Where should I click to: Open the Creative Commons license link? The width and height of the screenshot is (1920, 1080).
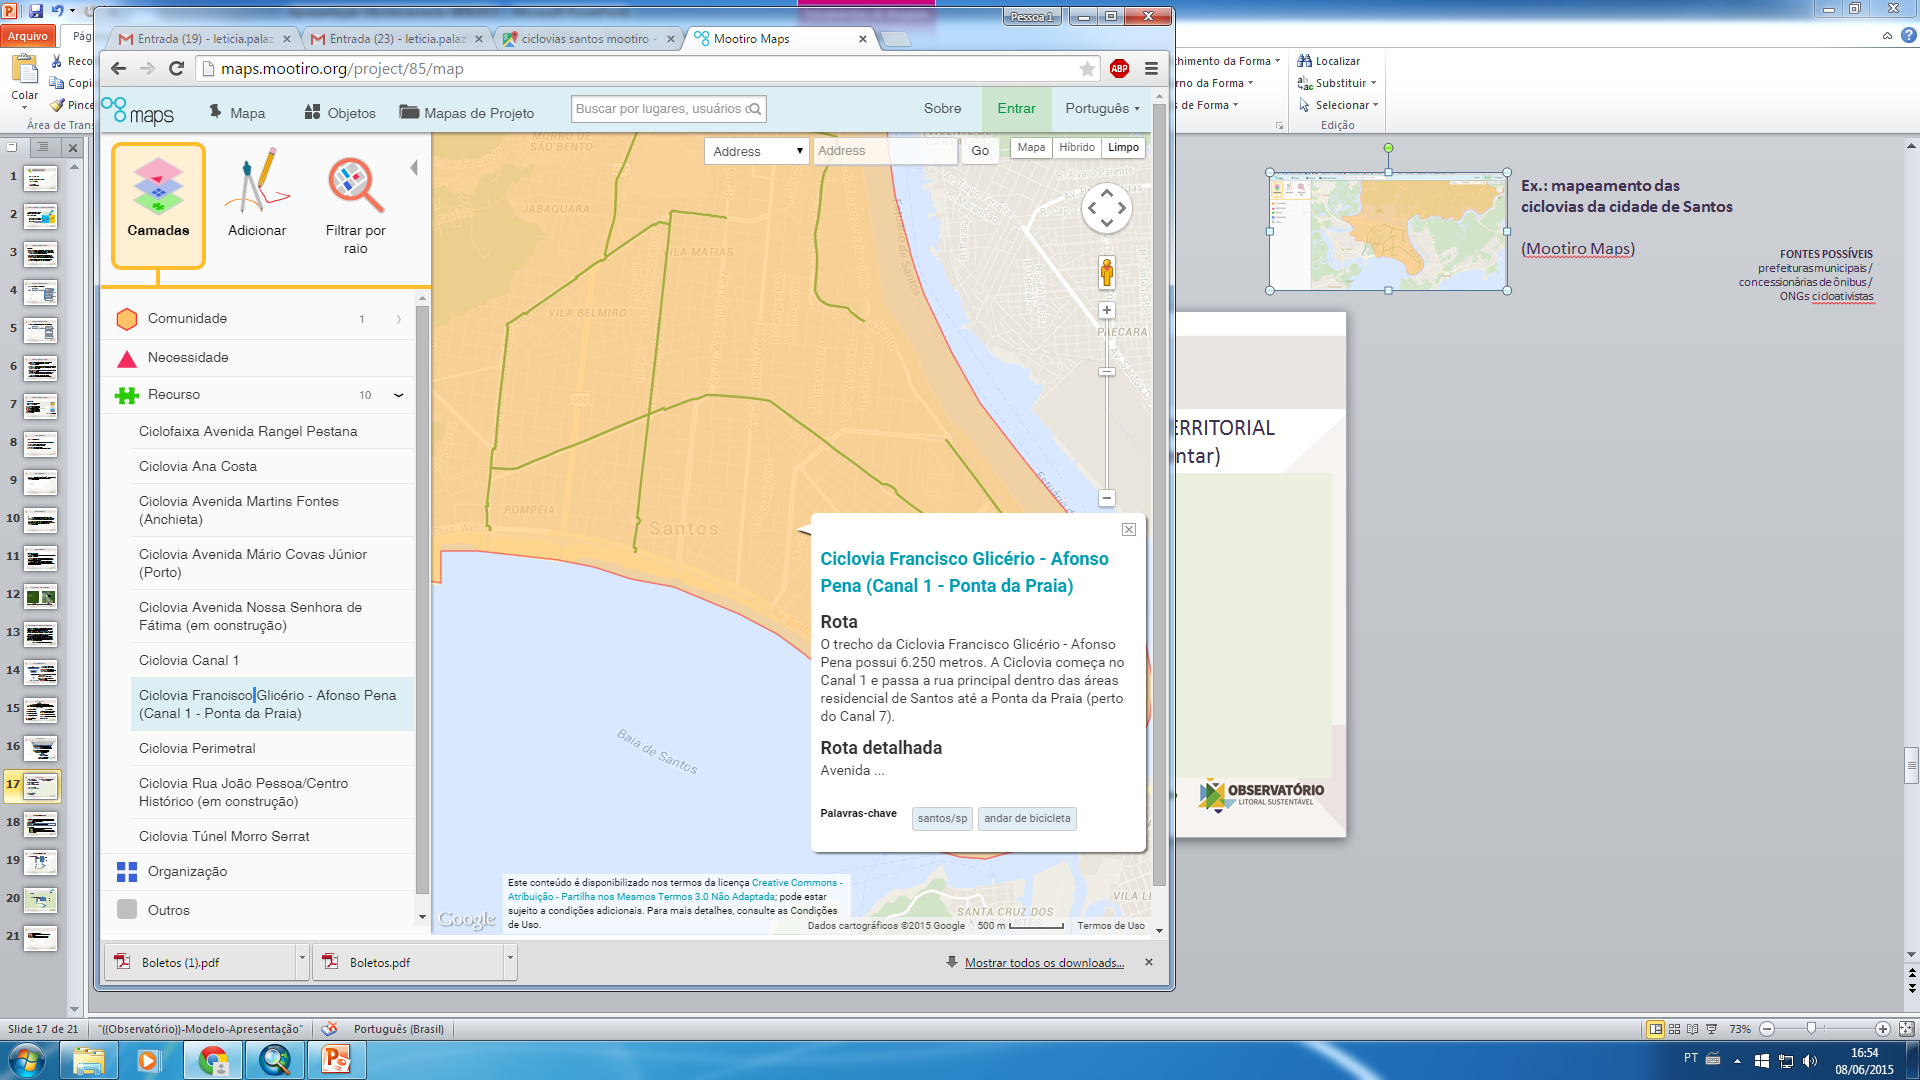[675, 890]
